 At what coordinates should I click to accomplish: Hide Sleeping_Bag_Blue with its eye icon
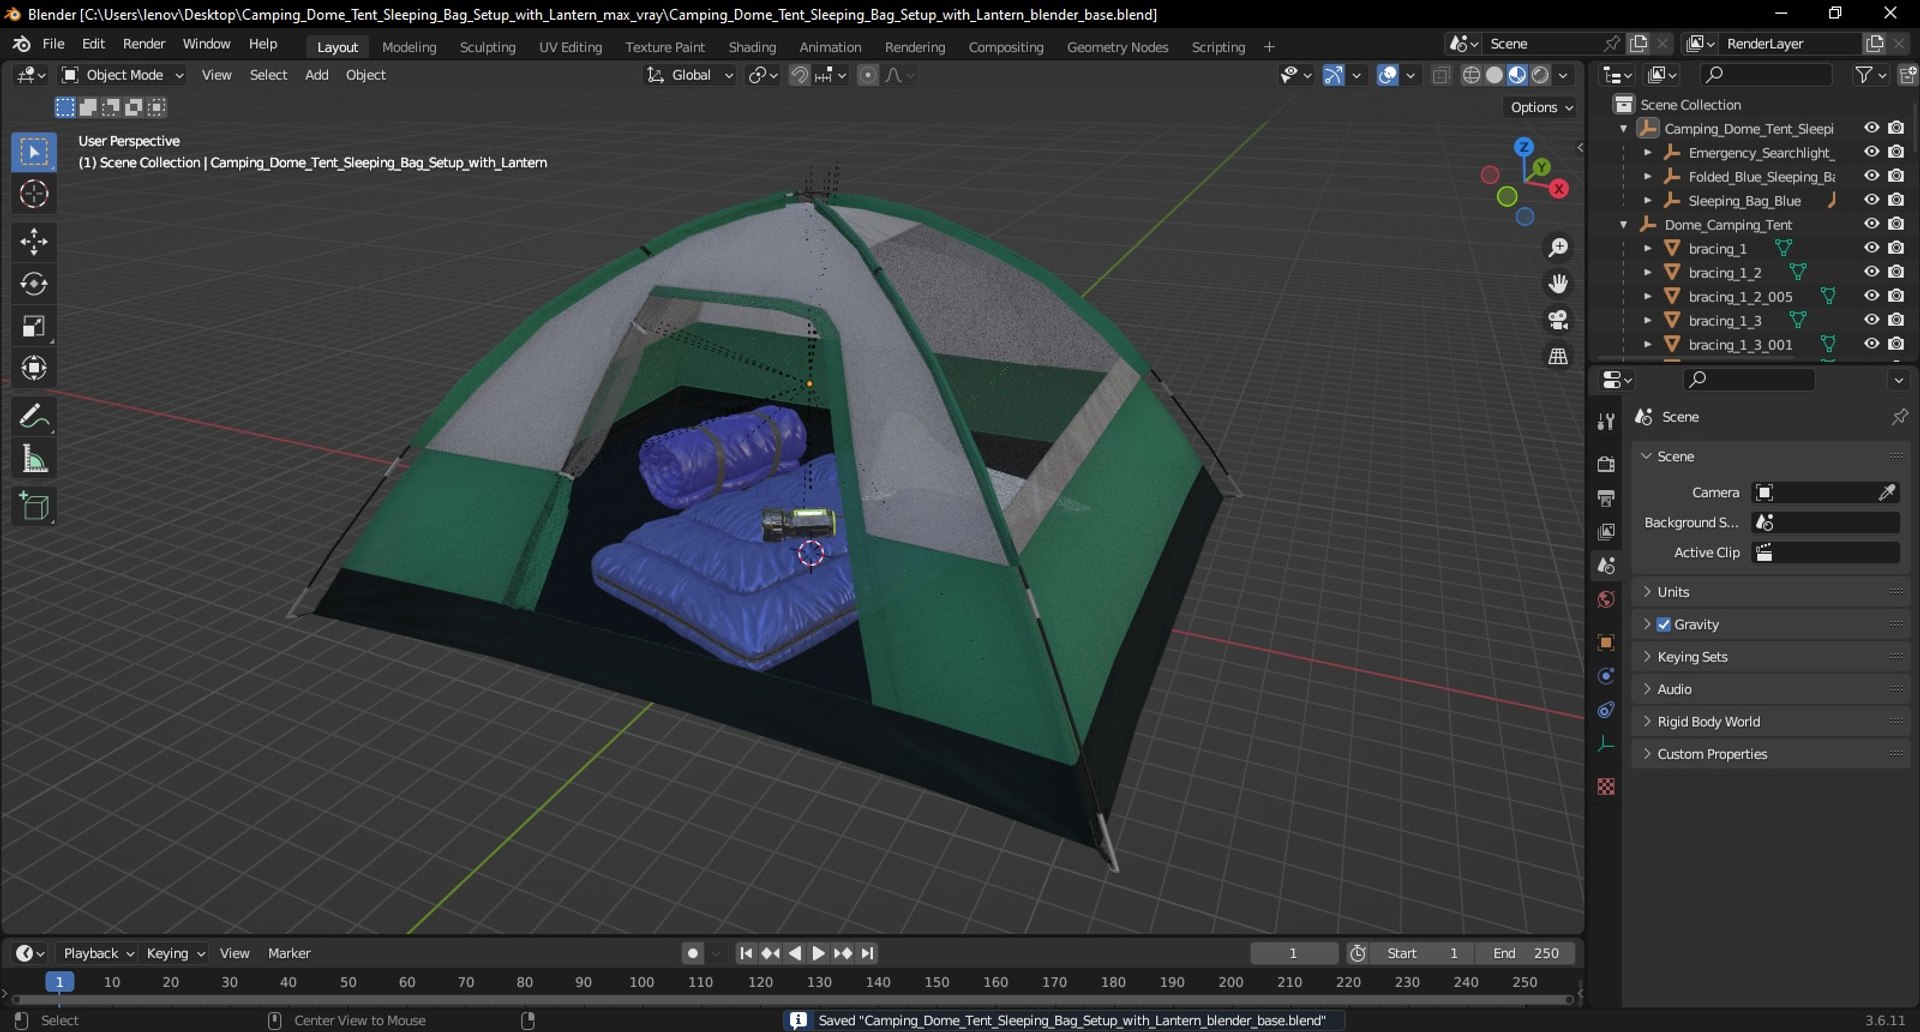coord(1871,200)
